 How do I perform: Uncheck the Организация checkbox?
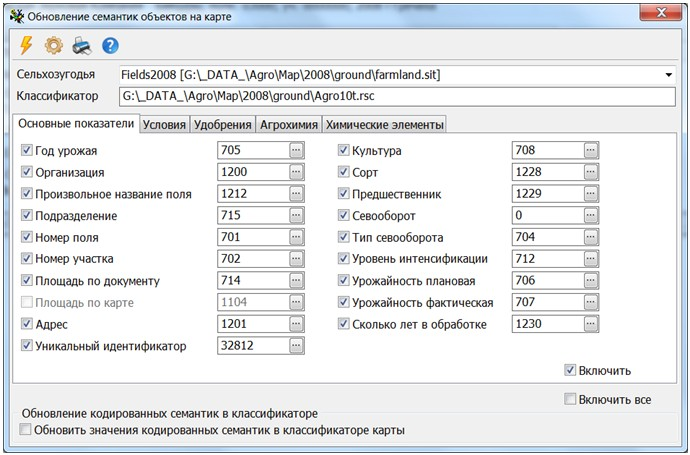(x=27, y=172)
